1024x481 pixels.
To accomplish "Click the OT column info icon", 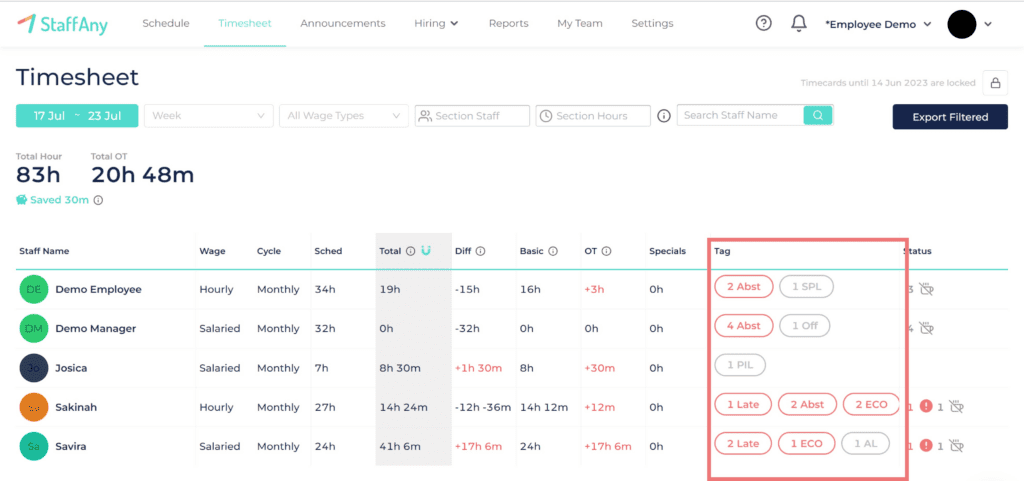I will [x=607, y=251].
